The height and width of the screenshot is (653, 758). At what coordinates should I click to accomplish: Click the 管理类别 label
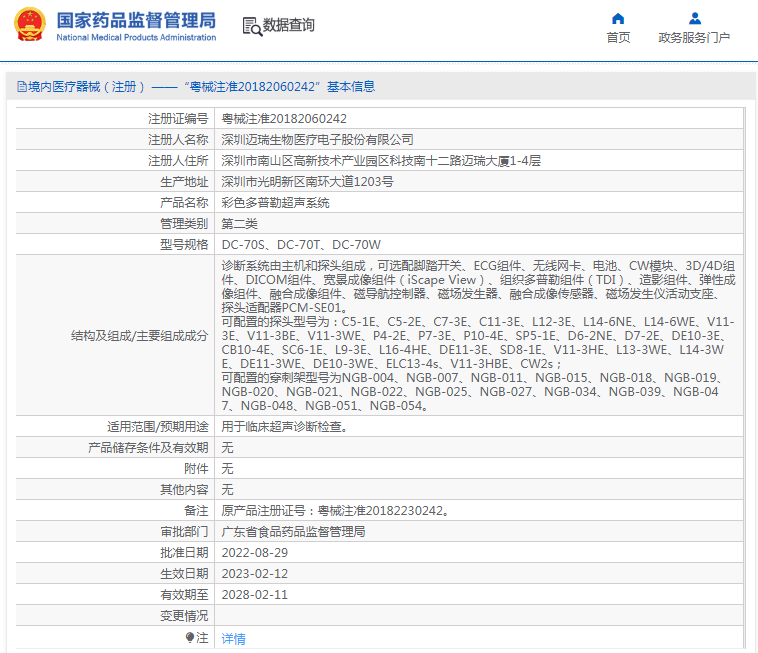tap(184, 224)
